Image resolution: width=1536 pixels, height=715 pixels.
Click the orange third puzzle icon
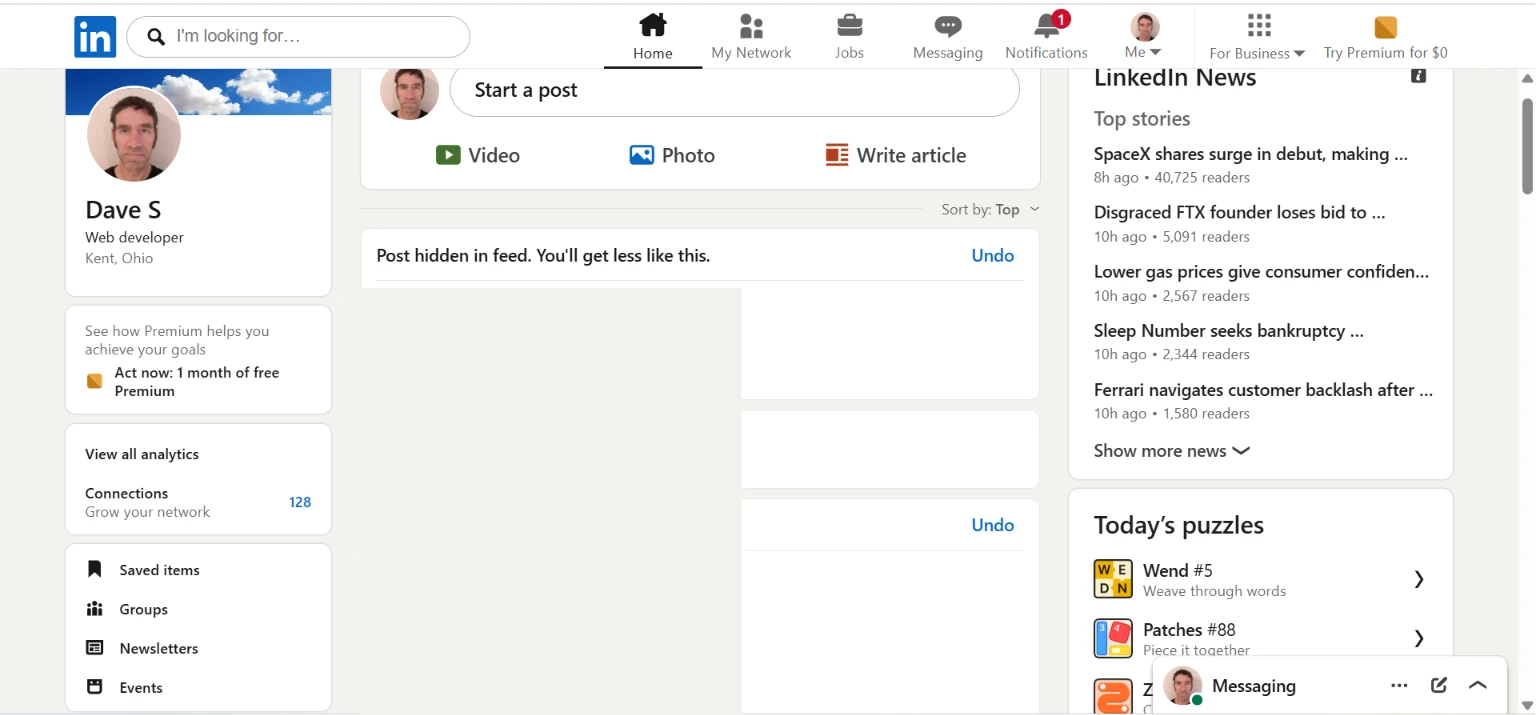[x=1113, y=696]
